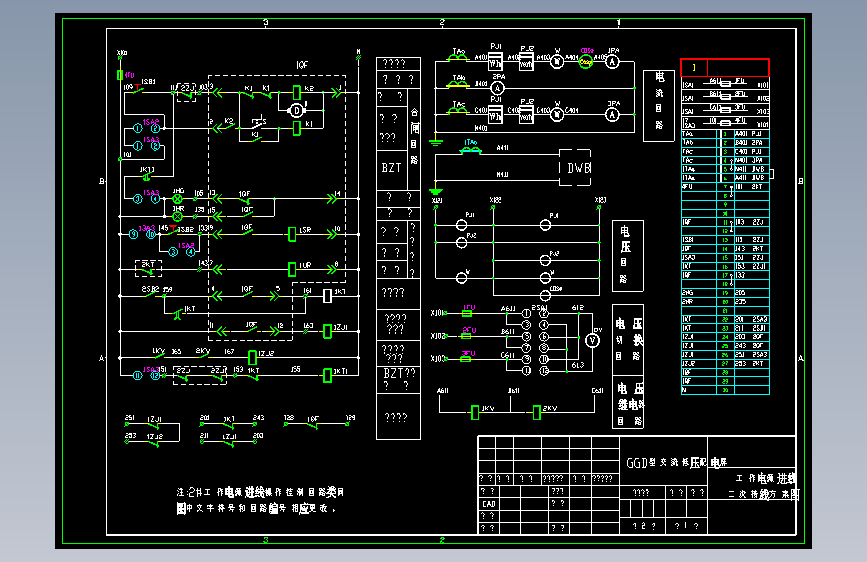Select the 2KT dashed contact box
The width and height of the screenshot is (867, 562).
tap(149, 268)
